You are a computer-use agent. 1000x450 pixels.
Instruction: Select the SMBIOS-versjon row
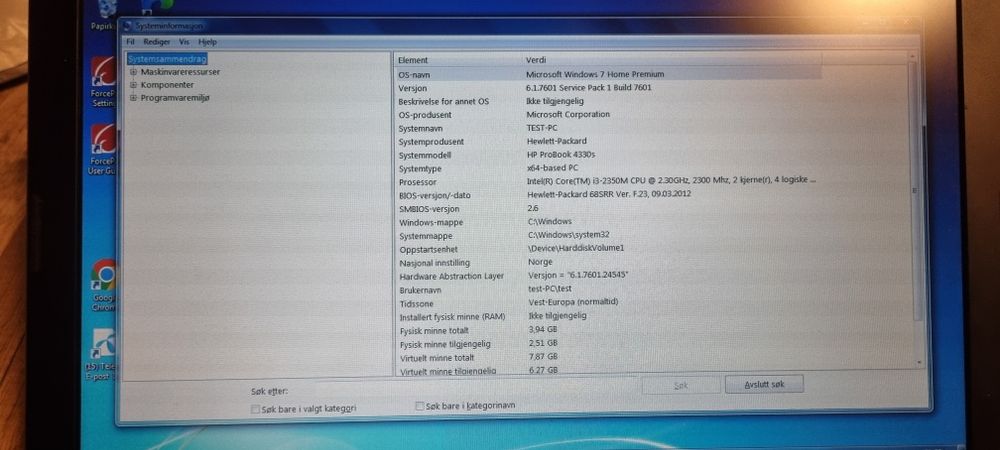[x=608, y=208]
